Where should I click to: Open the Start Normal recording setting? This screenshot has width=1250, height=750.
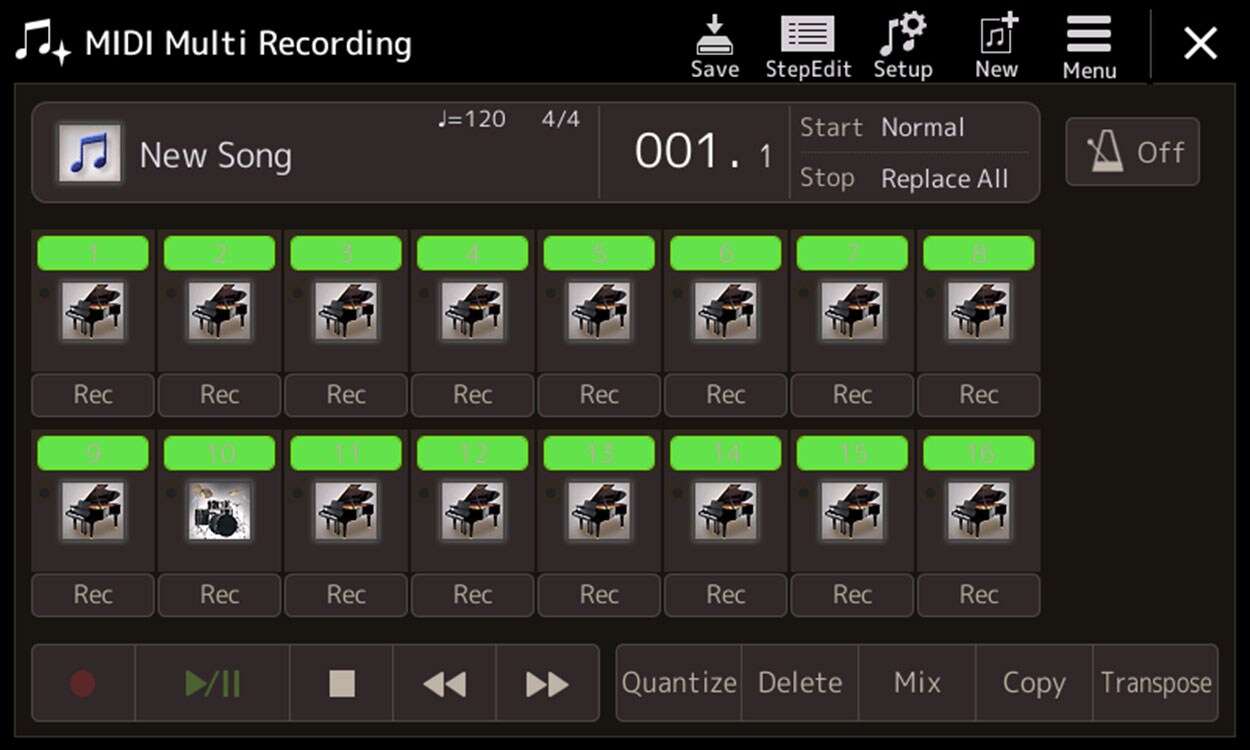click(x=914, y=128)
